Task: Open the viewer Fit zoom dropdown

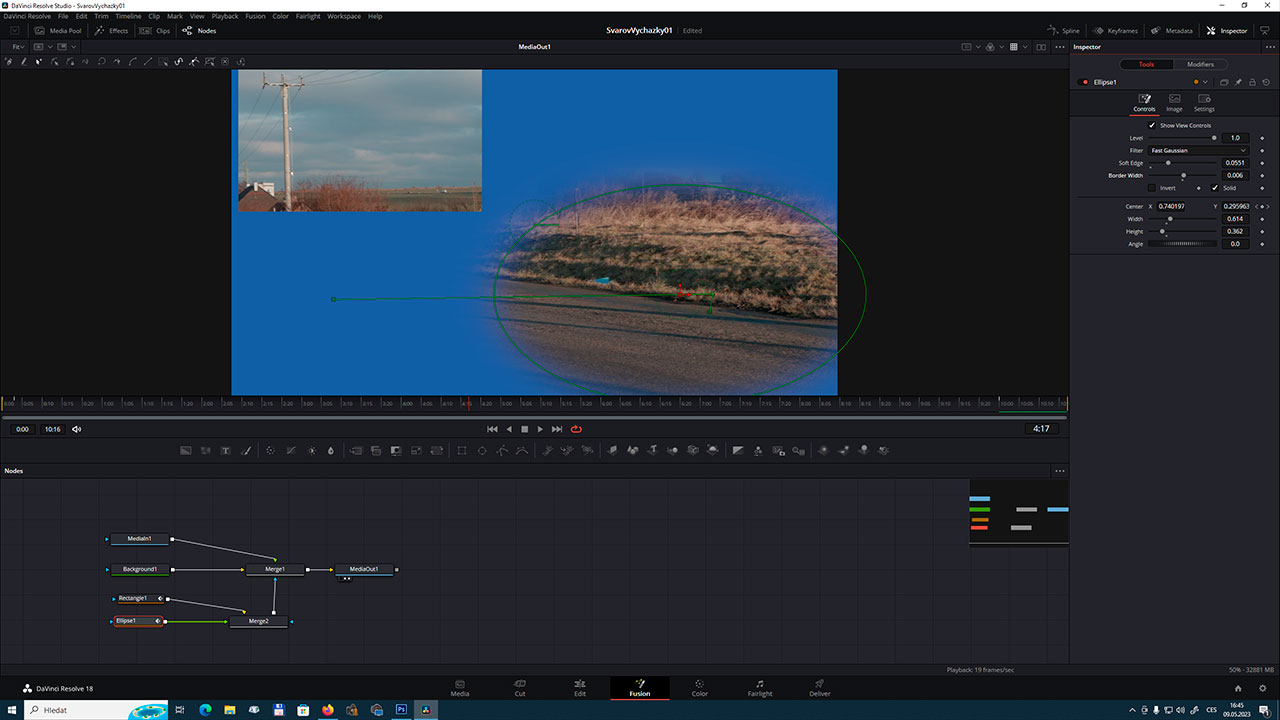Action: (19, 47)
